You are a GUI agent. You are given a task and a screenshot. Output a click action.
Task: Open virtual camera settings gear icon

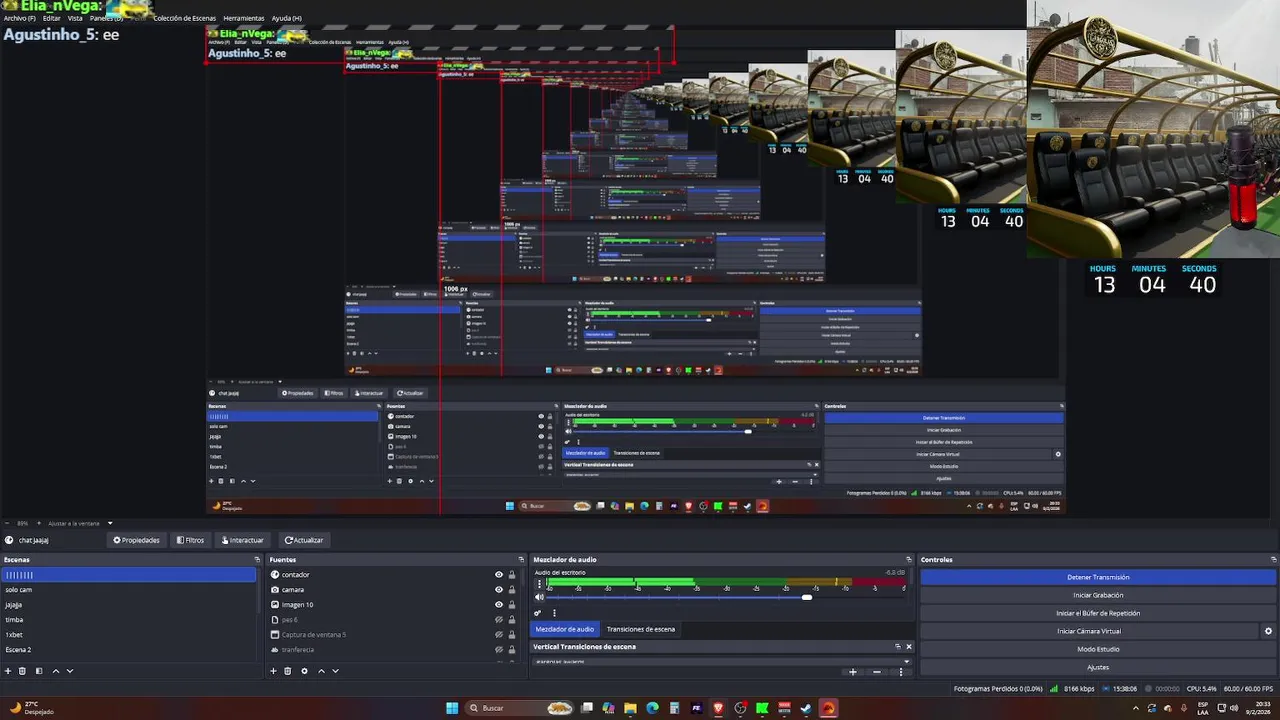1268,631
